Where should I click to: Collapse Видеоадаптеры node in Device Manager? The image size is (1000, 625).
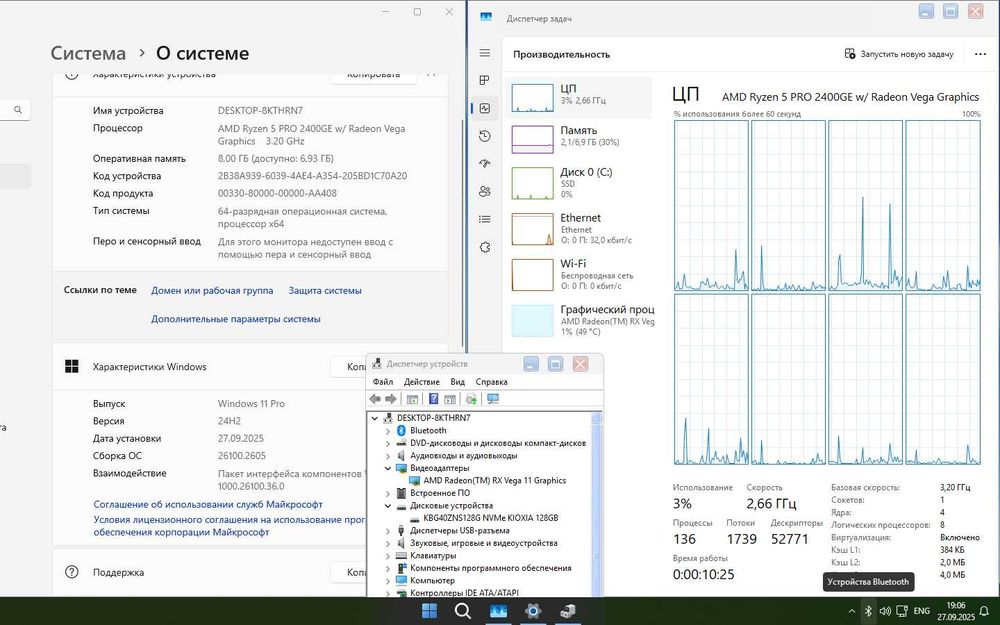click(388, 468)
